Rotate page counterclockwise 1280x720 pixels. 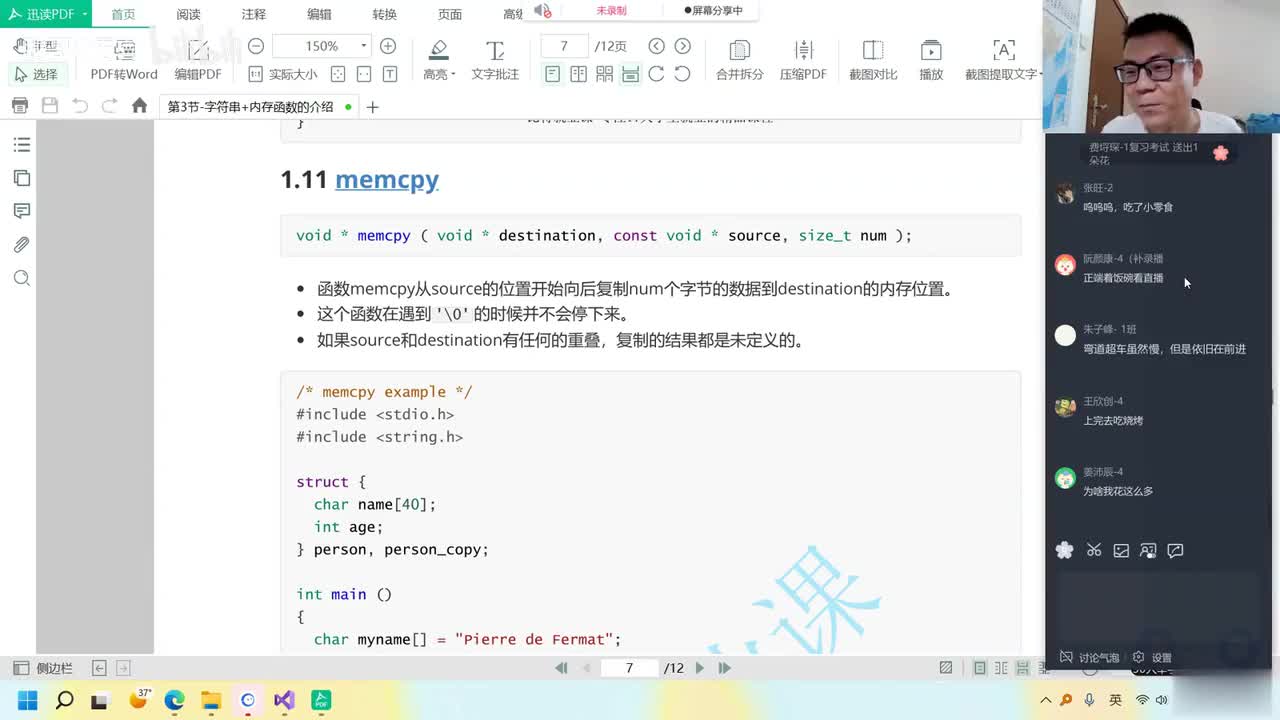pos(682,74)
